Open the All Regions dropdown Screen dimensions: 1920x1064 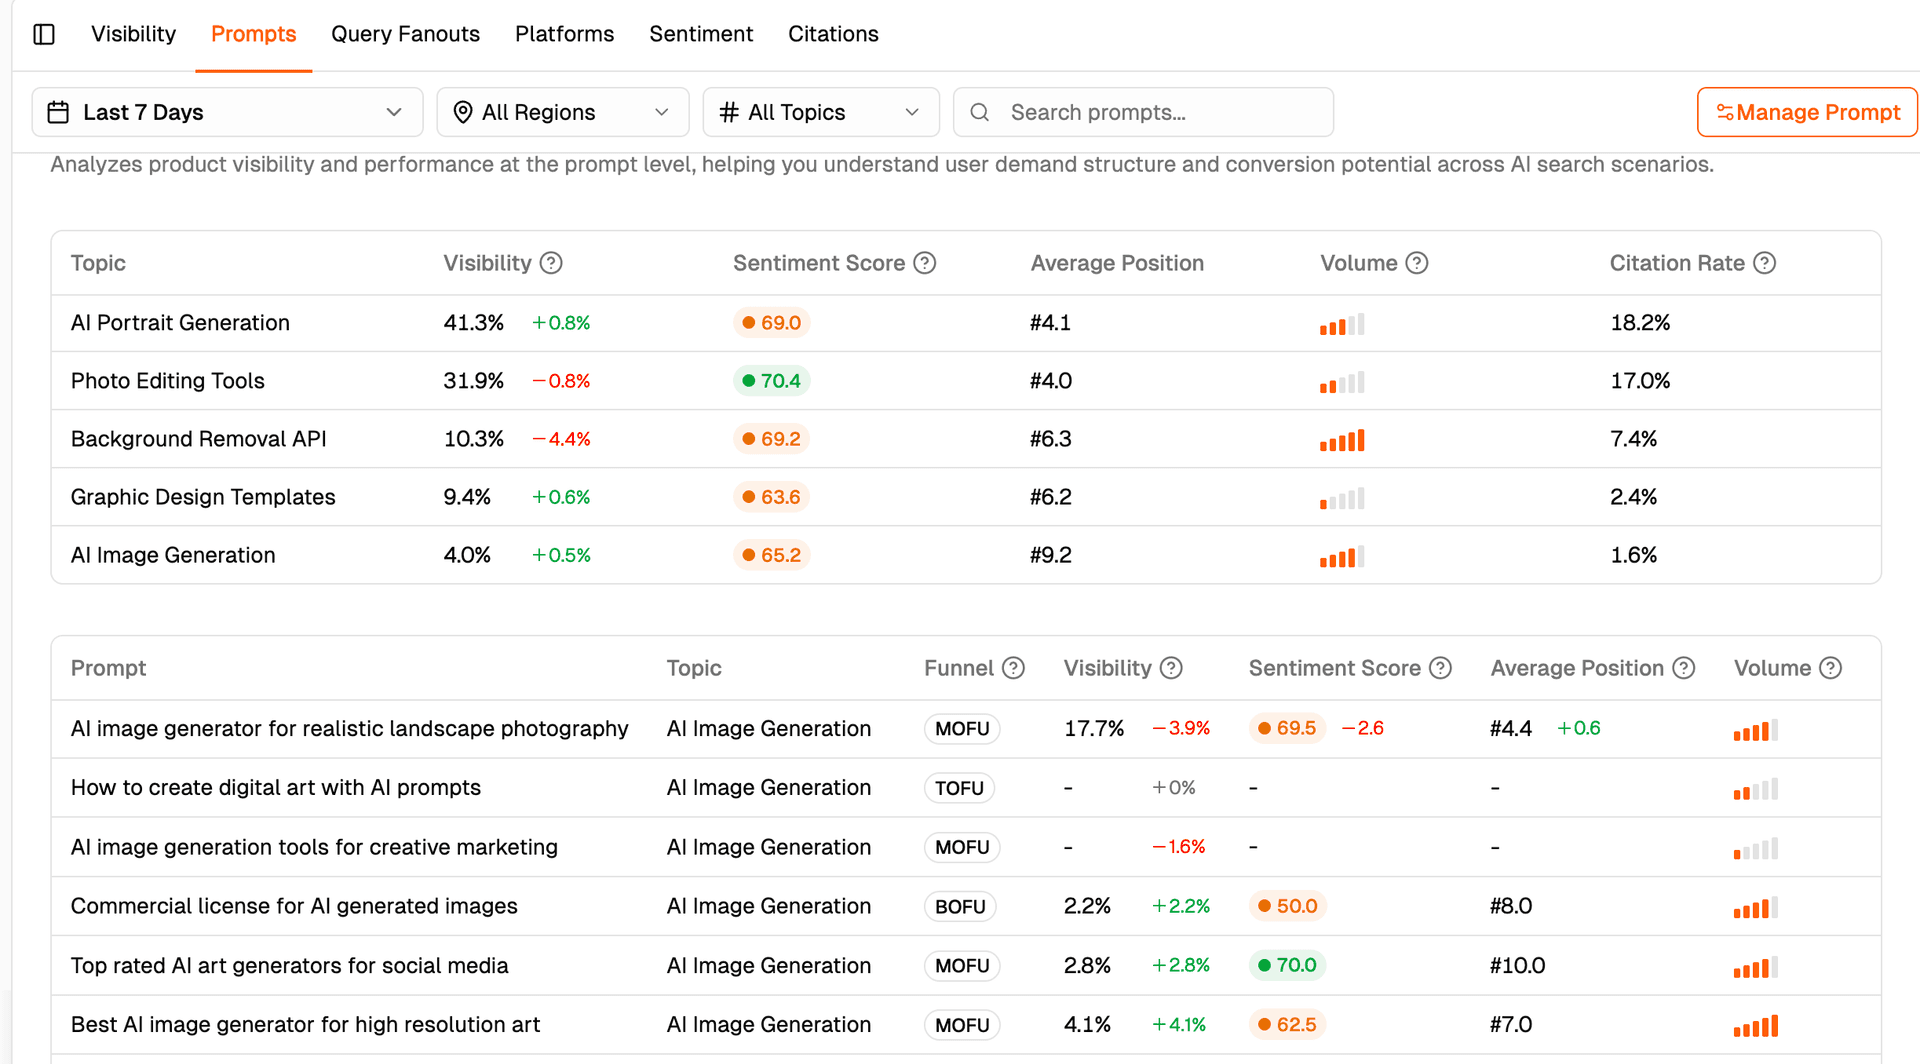click(562, 112)
